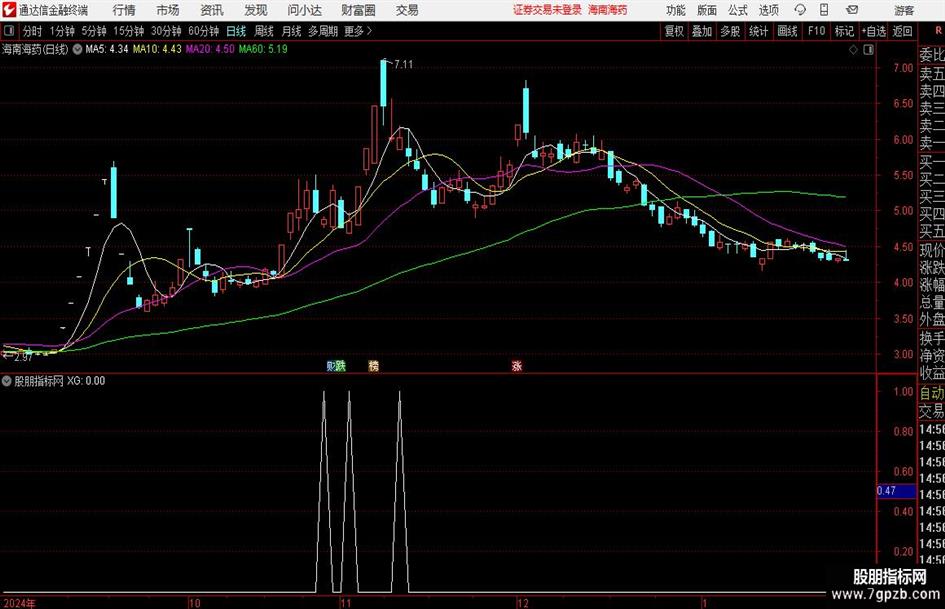
Task: Open the 资讯 menu
Action: coord(212,10)
